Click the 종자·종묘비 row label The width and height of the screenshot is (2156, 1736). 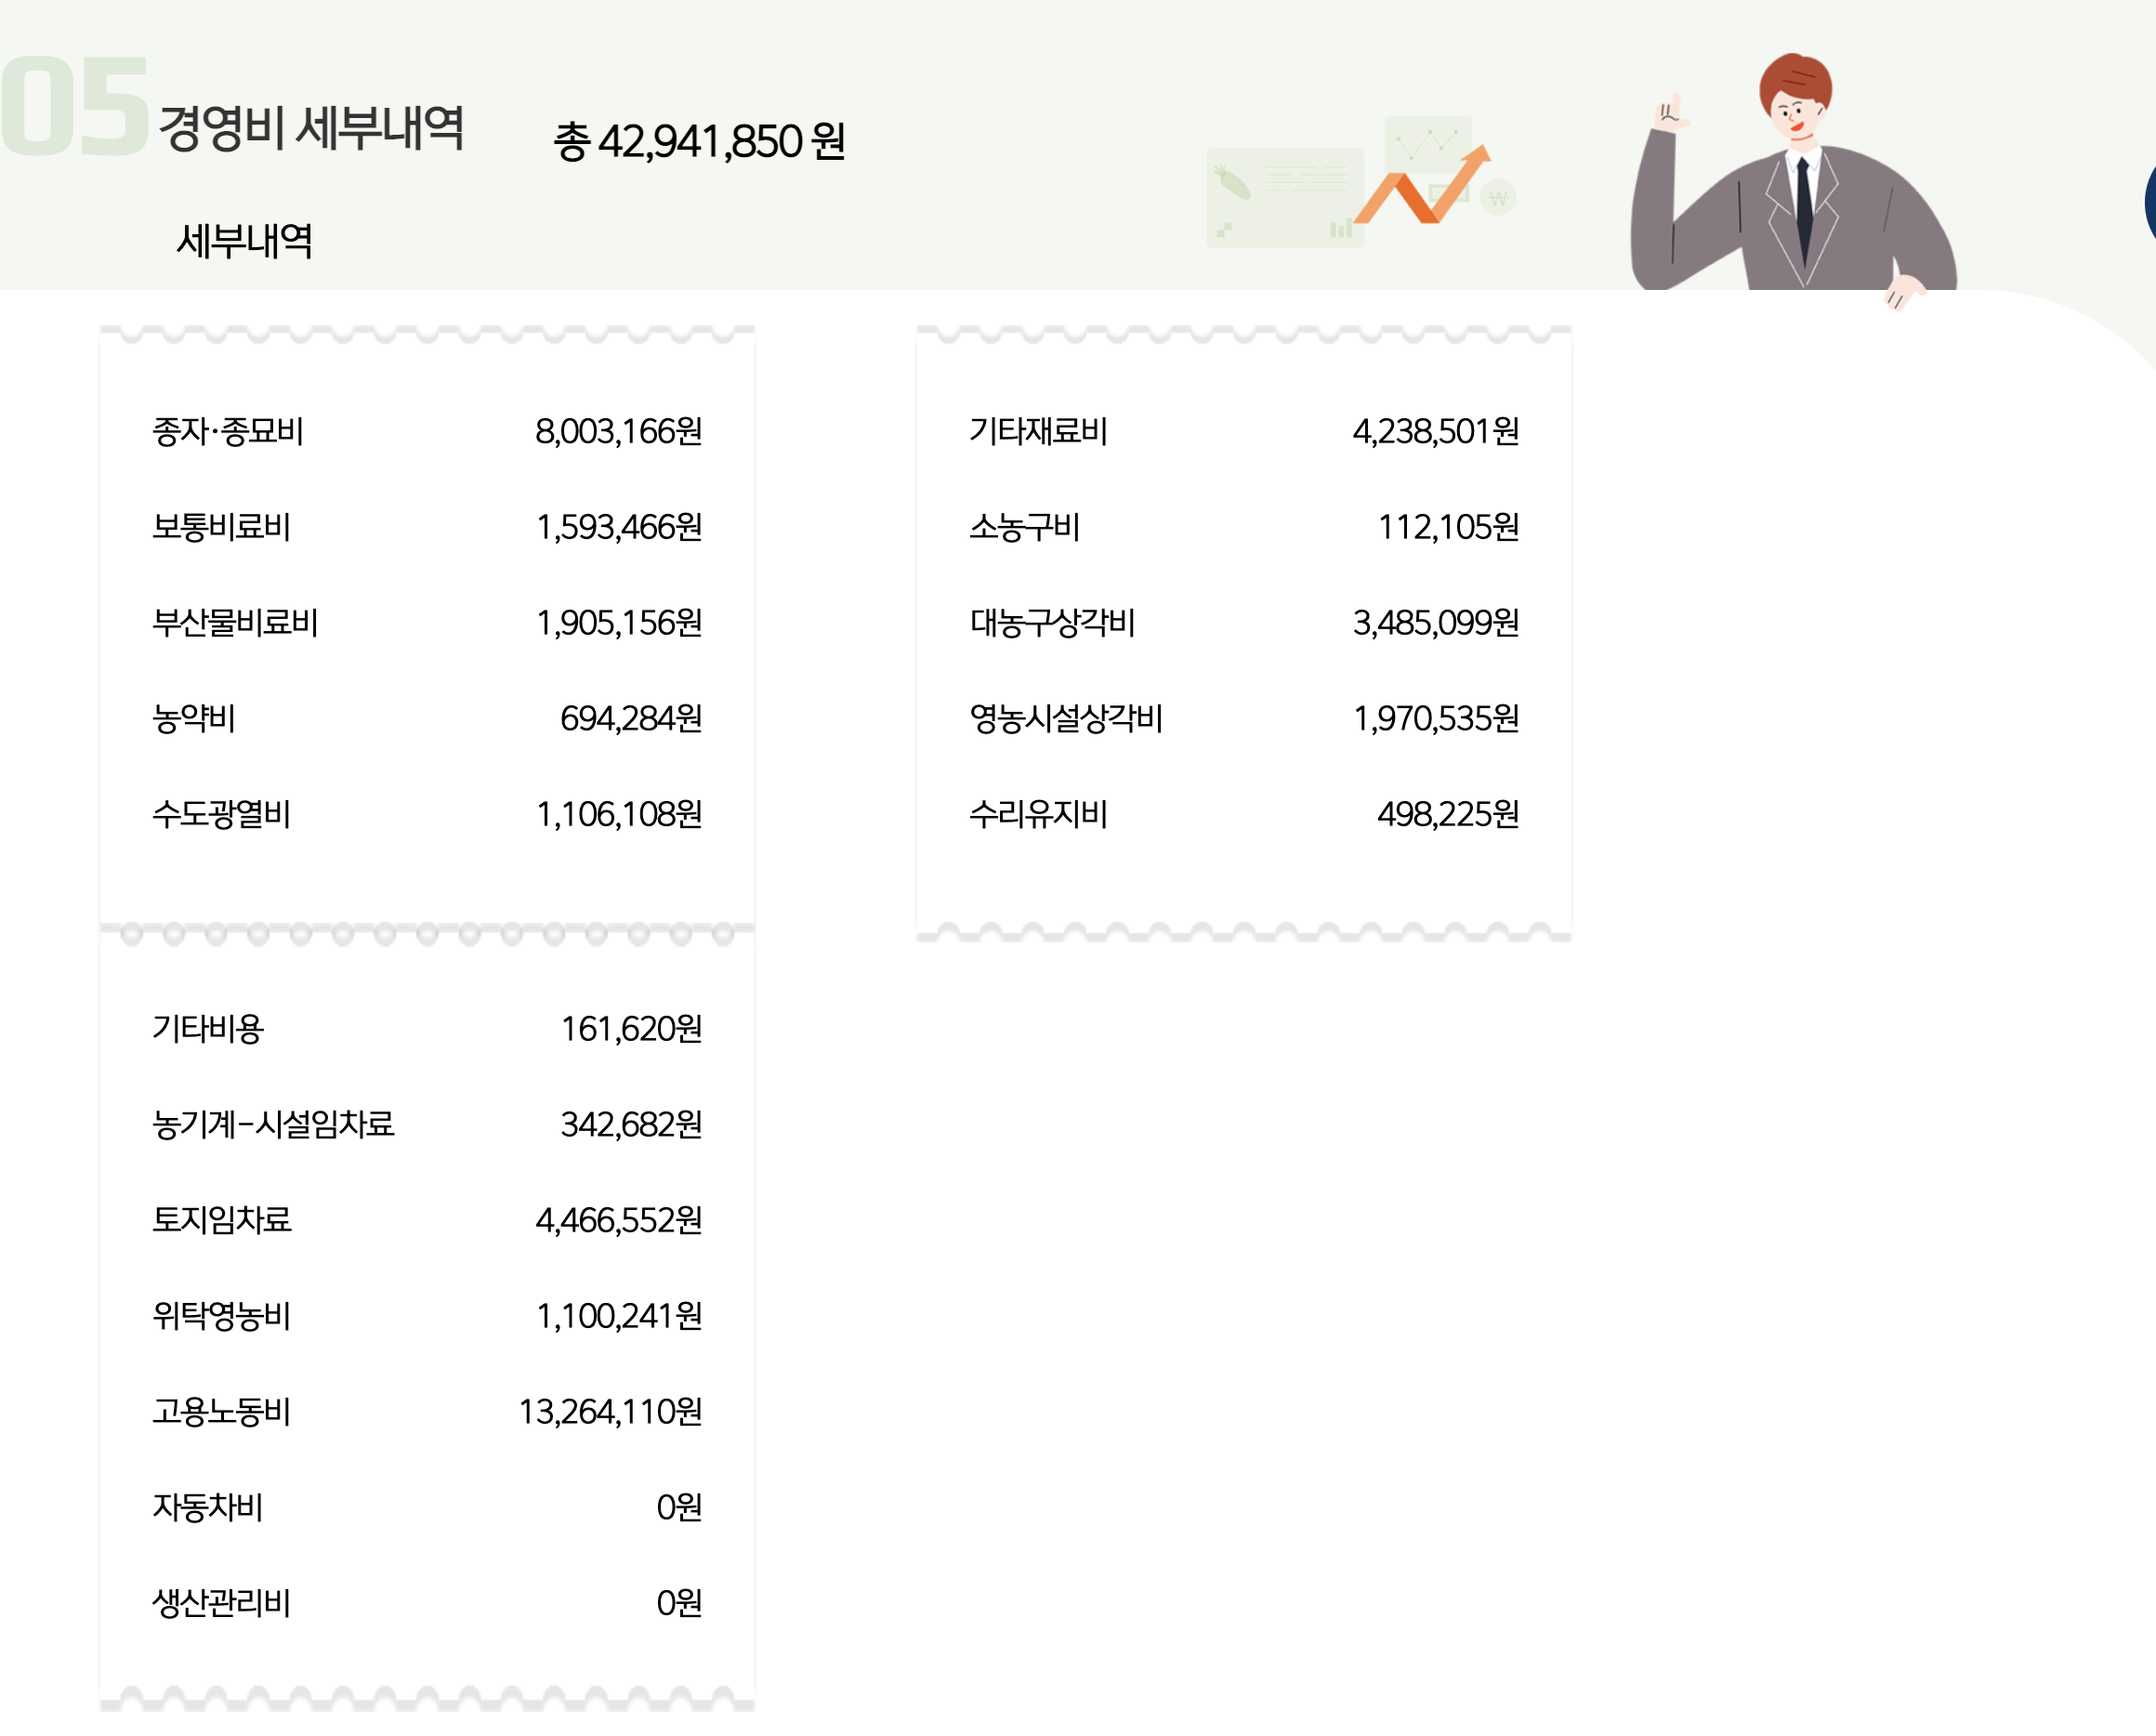click(228, 432)
